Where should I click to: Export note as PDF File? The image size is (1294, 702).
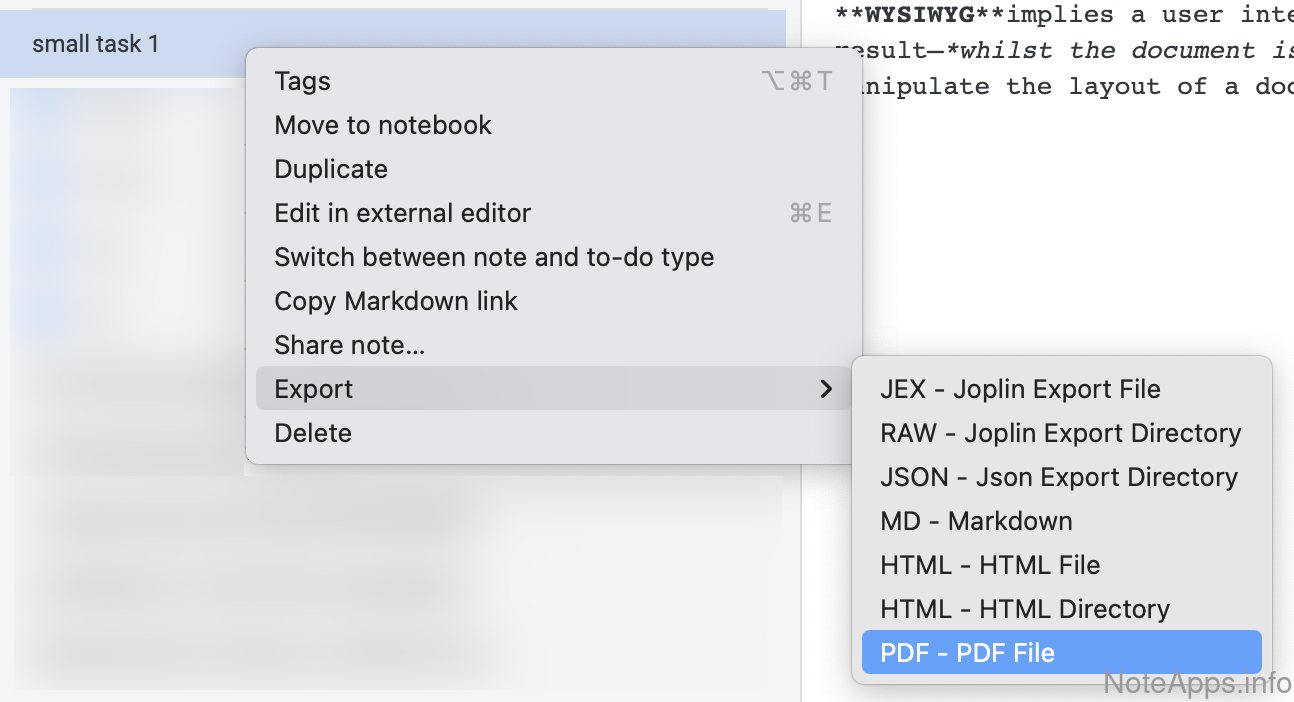967,654
